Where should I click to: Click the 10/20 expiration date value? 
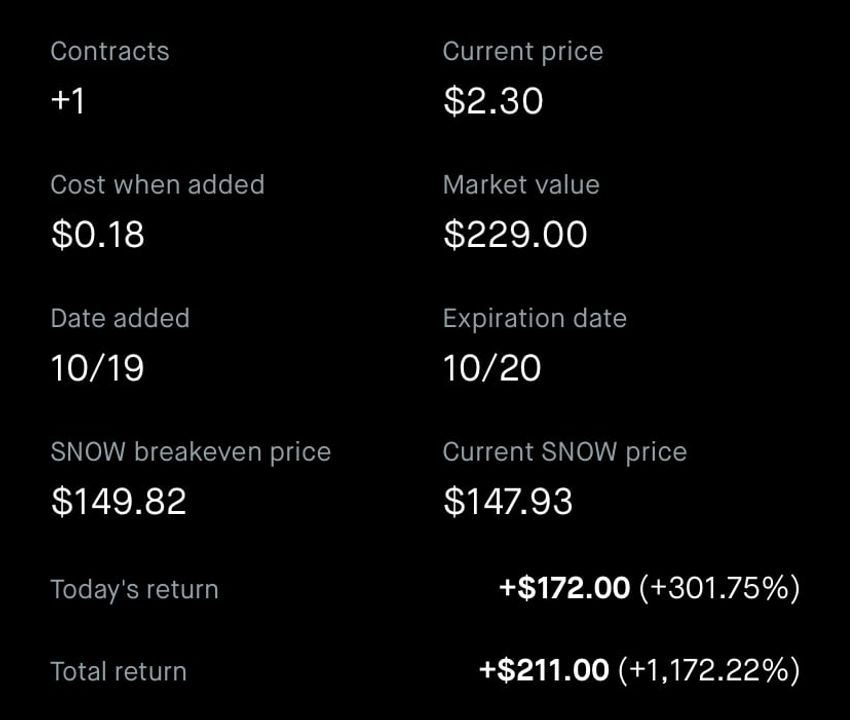point(492,368)
